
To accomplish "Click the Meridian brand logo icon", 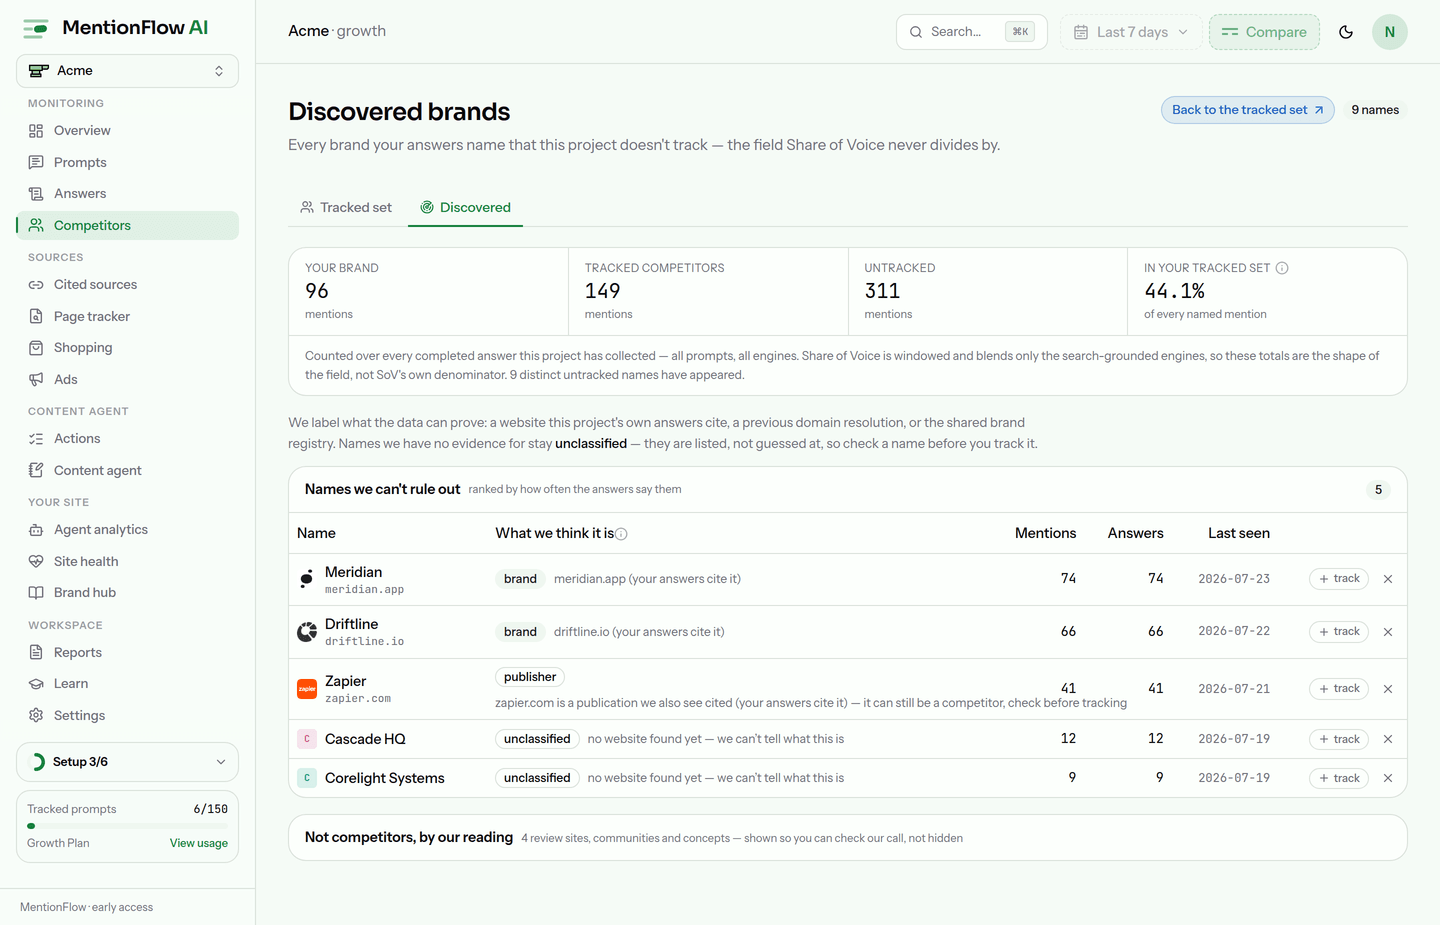I will (307, 579).
